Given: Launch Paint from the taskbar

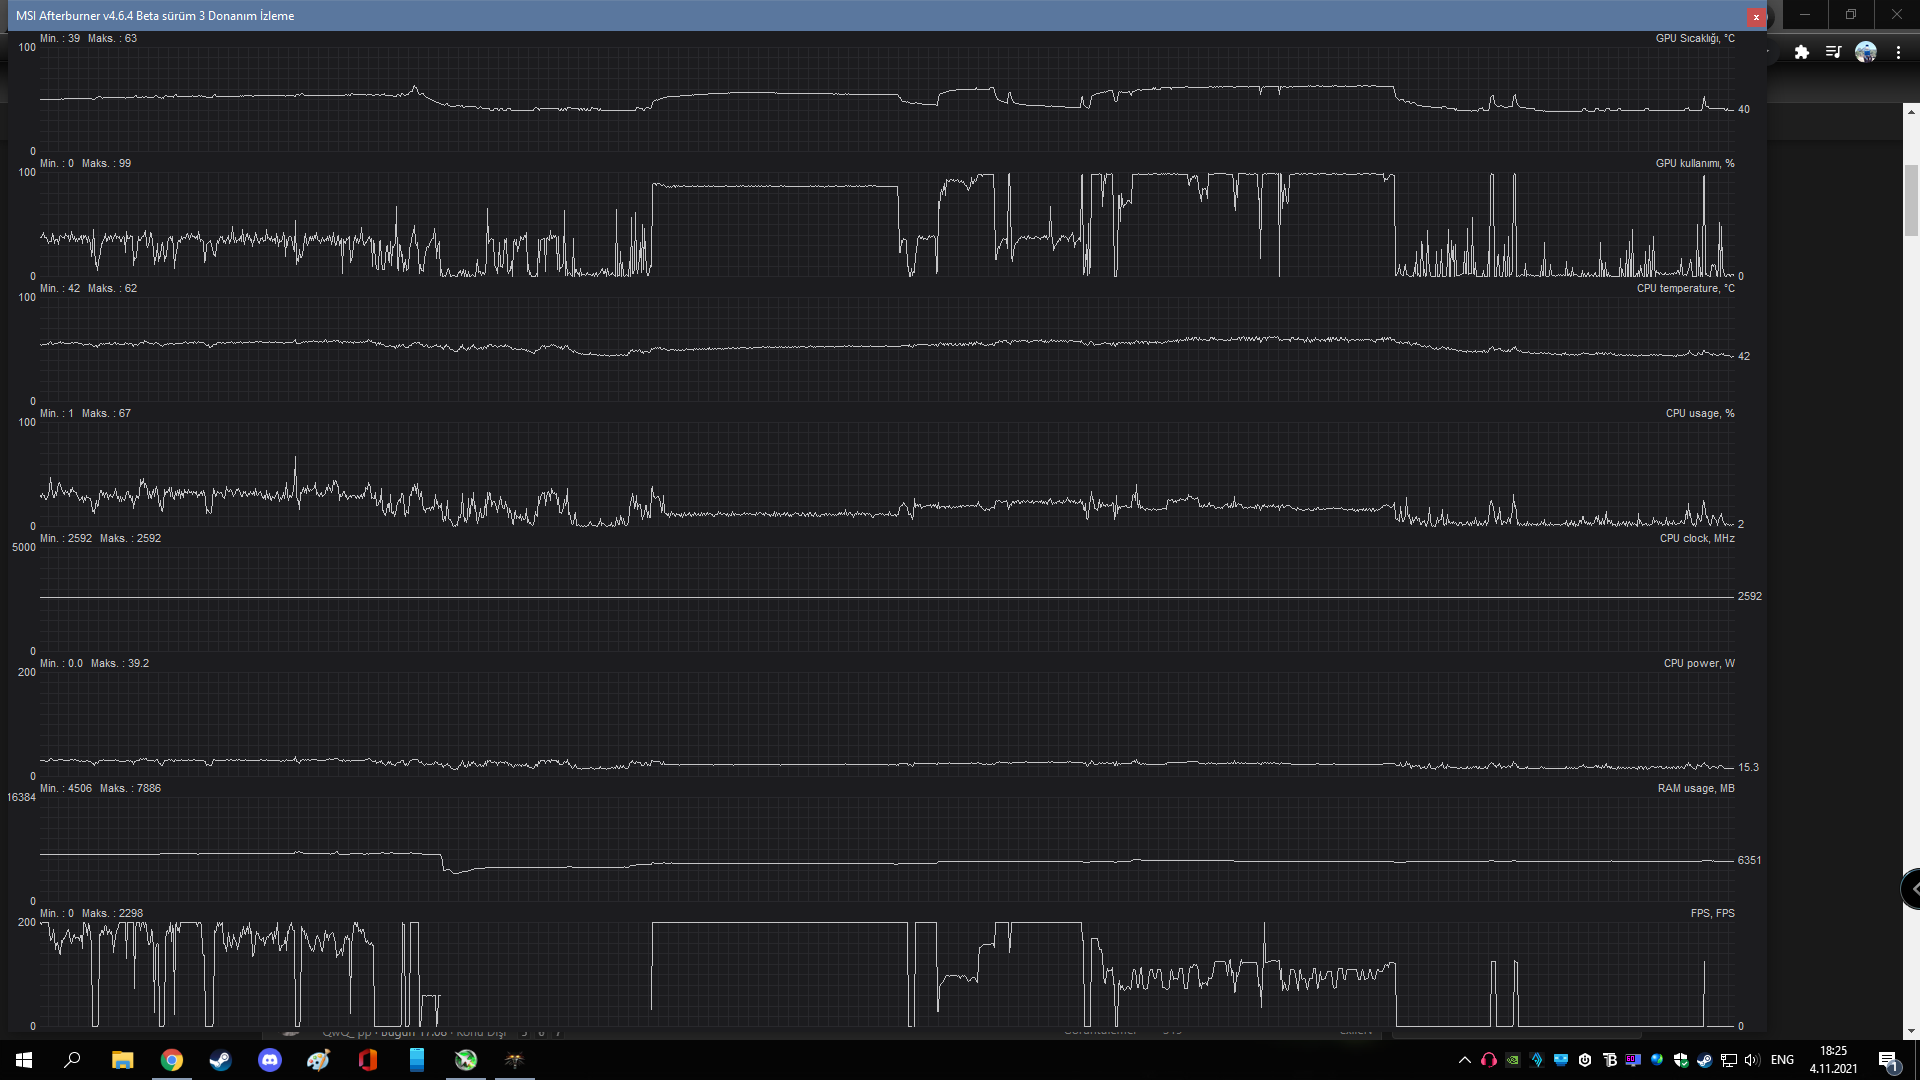Looking at the screenshot, I should point(318,1060).
